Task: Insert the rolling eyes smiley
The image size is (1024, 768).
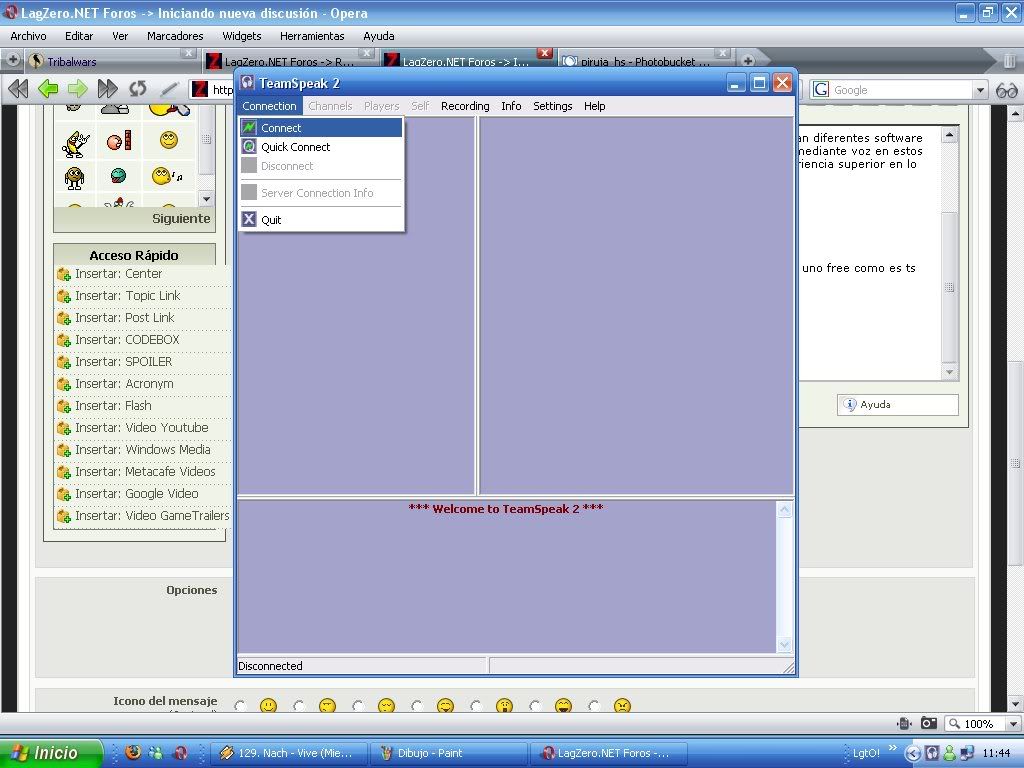Action: pyautogui.click(x=168, y=139)
